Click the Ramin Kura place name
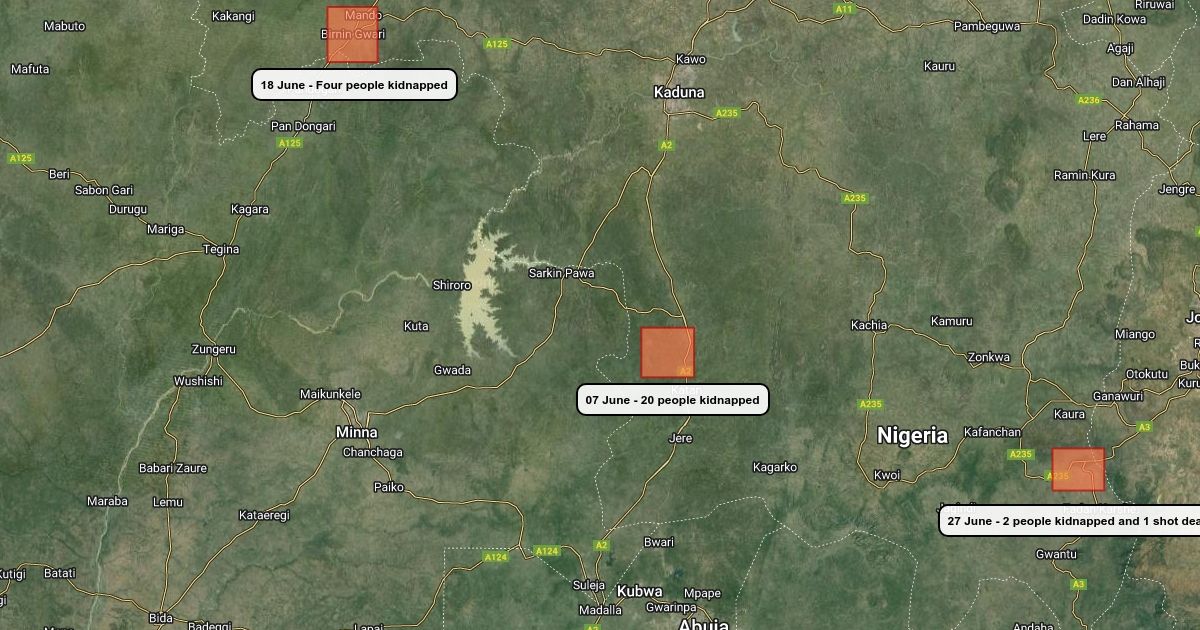Screen dimensions: 1200x630 pyautogui.click(x=1084, y=175)
